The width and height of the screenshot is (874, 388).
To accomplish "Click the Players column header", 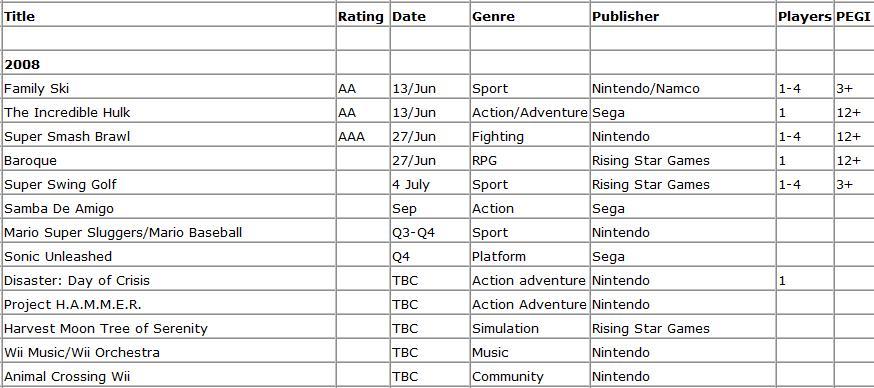I will click(805, 16).
